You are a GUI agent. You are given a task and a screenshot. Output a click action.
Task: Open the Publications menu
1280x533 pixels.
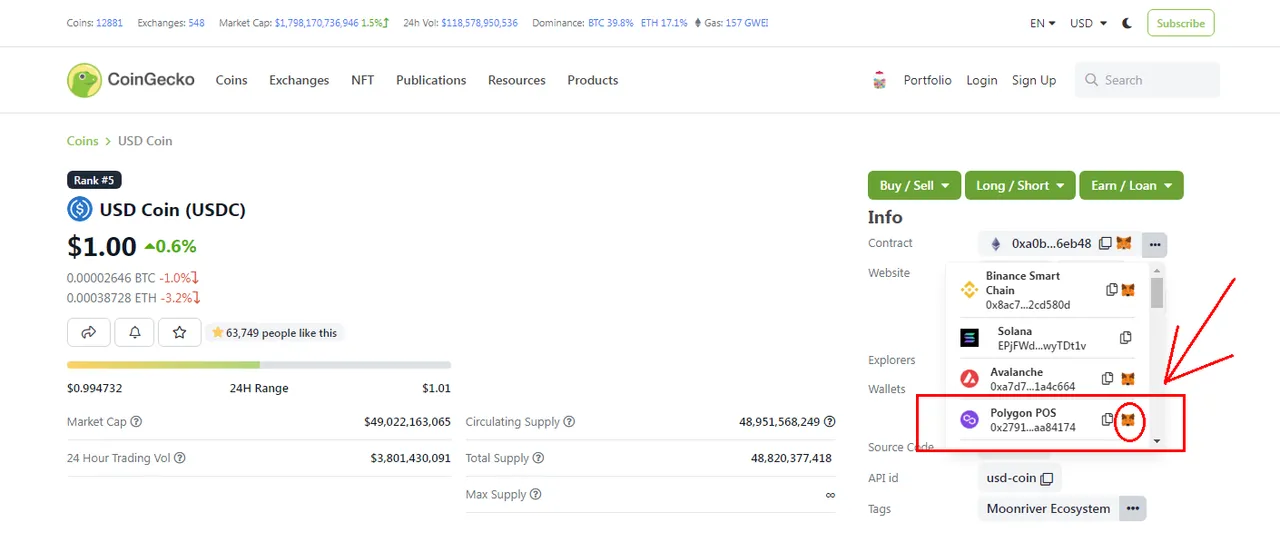[431, 80]
